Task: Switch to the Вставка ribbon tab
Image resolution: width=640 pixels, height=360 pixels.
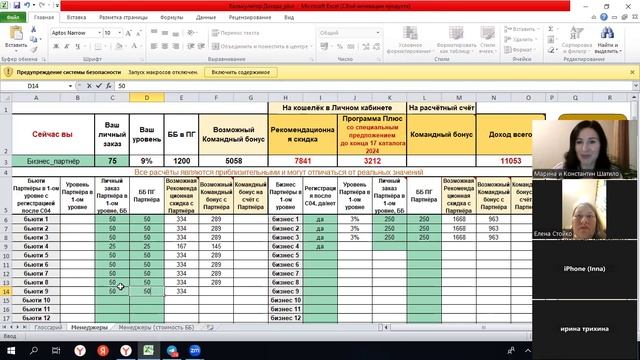Action: (76, 18)
